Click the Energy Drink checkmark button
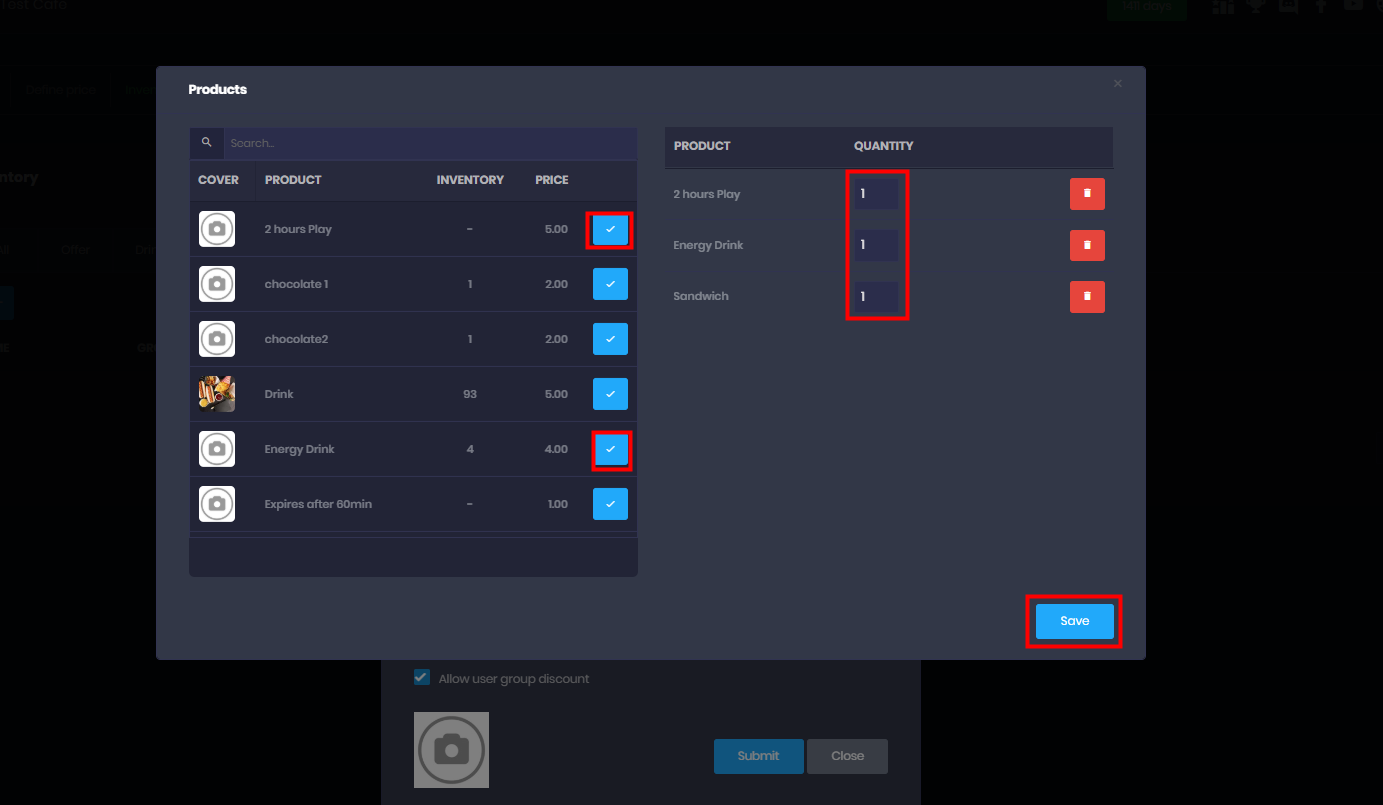This screenshot has height=805, width=1383. [610, 449]
